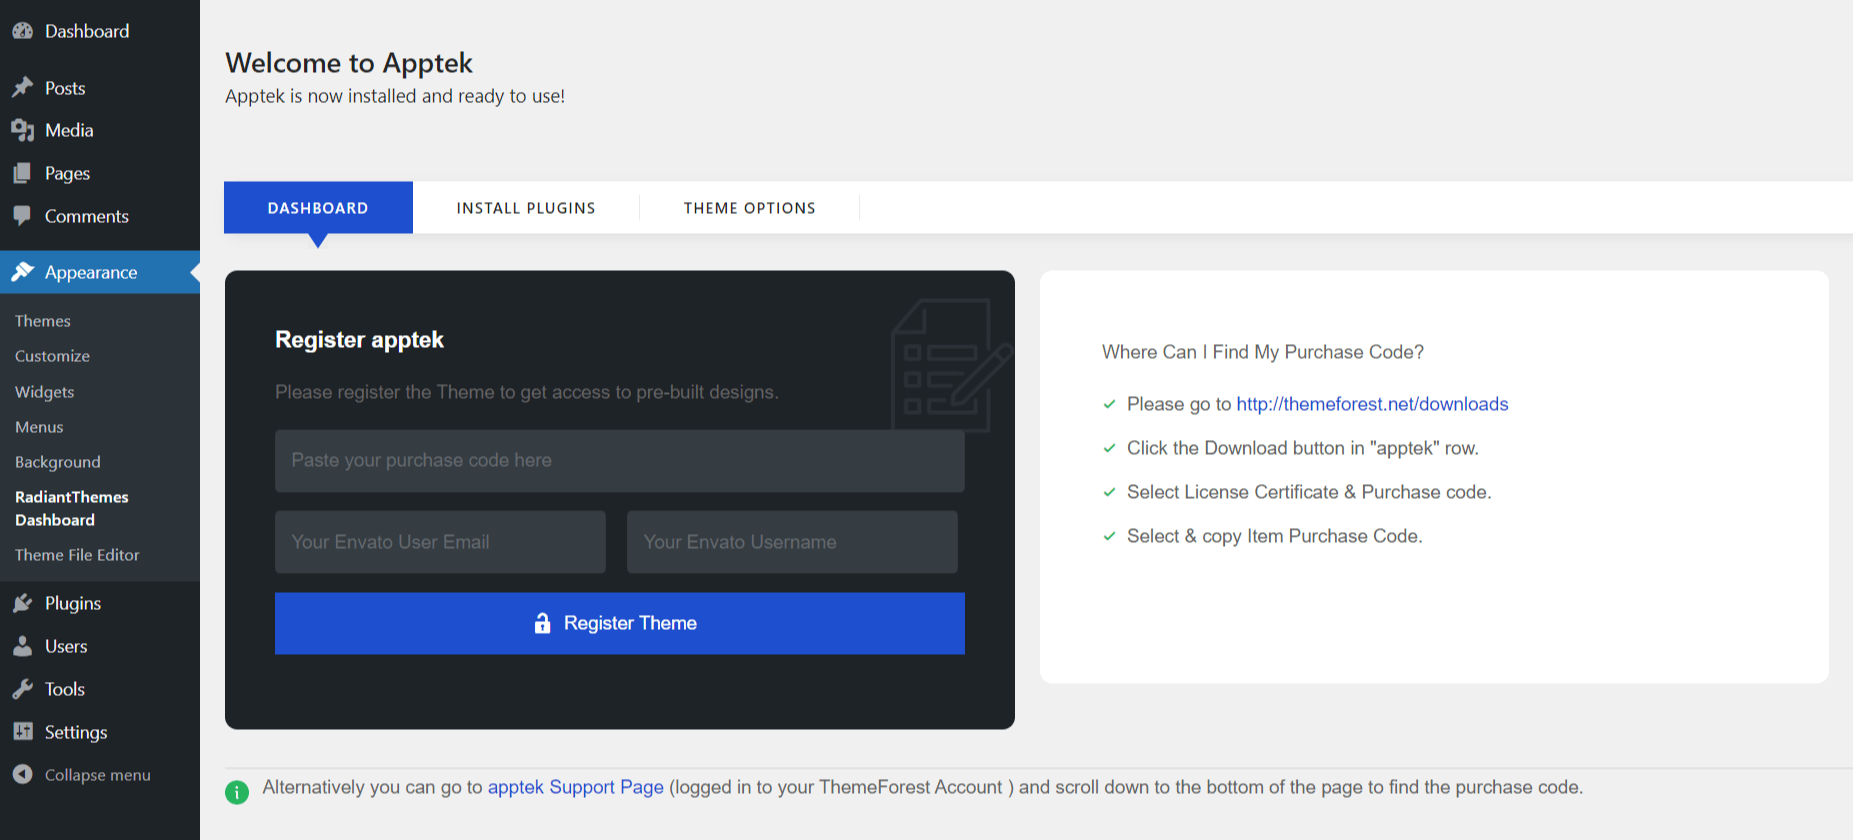Click the Settings sliders icon
Viewport: 1853px width, 840px height.
22,732
